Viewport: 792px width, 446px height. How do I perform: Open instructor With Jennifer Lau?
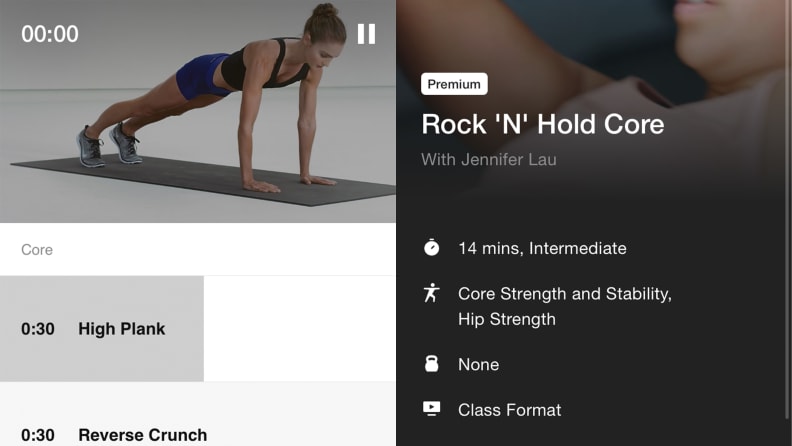(x=488, y=160)
